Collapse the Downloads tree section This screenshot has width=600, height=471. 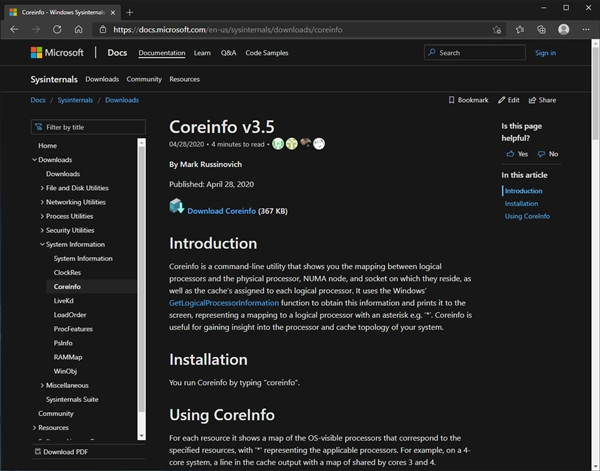click(x=34, y=160)
